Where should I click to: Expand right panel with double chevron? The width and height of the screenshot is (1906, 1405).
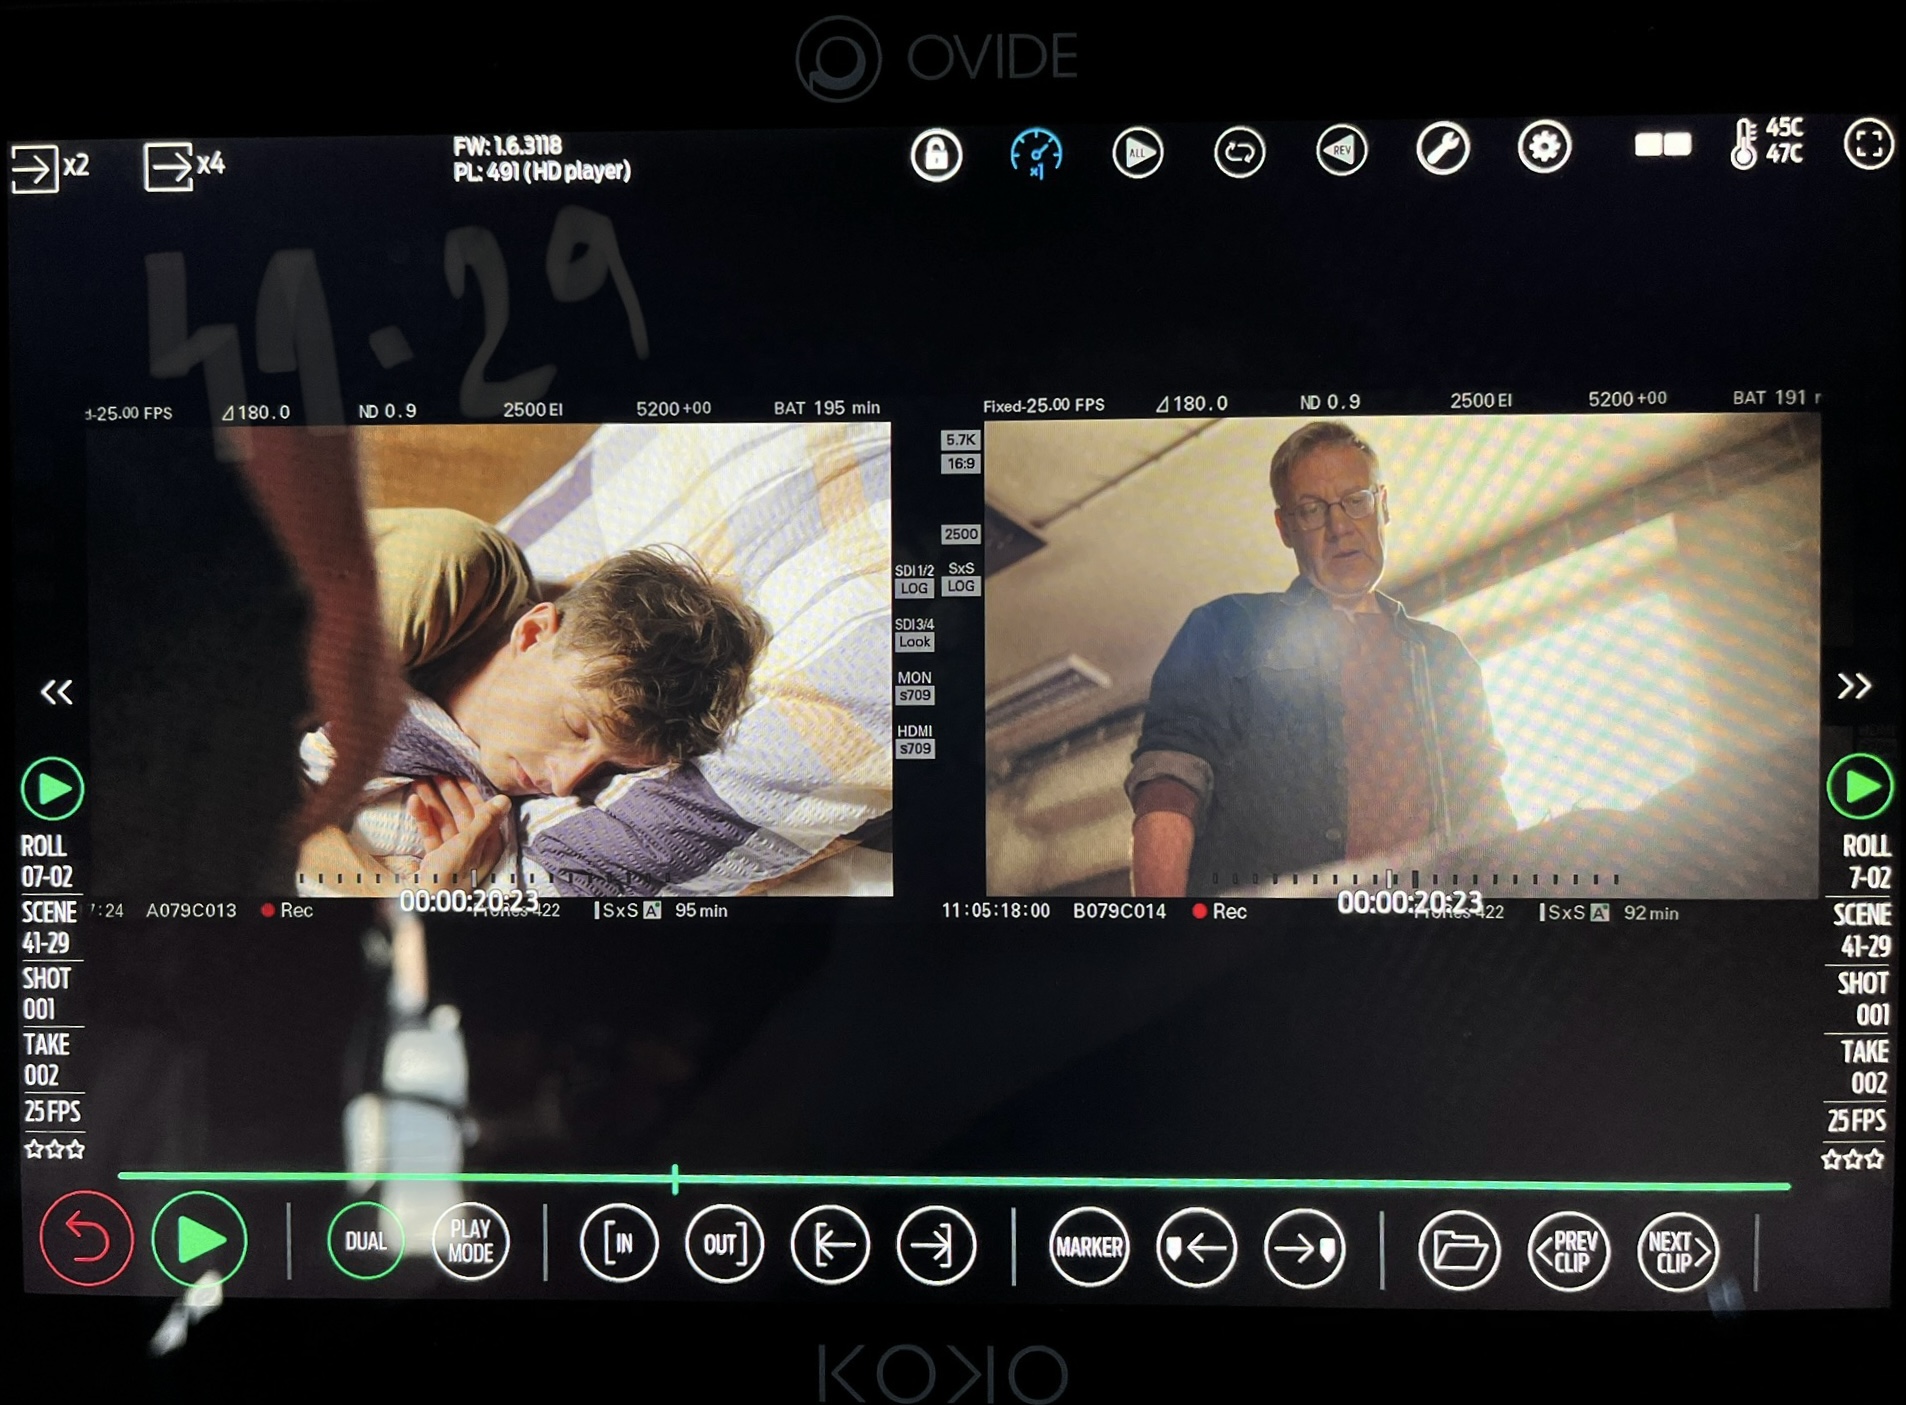click(x=1853, y=686)
